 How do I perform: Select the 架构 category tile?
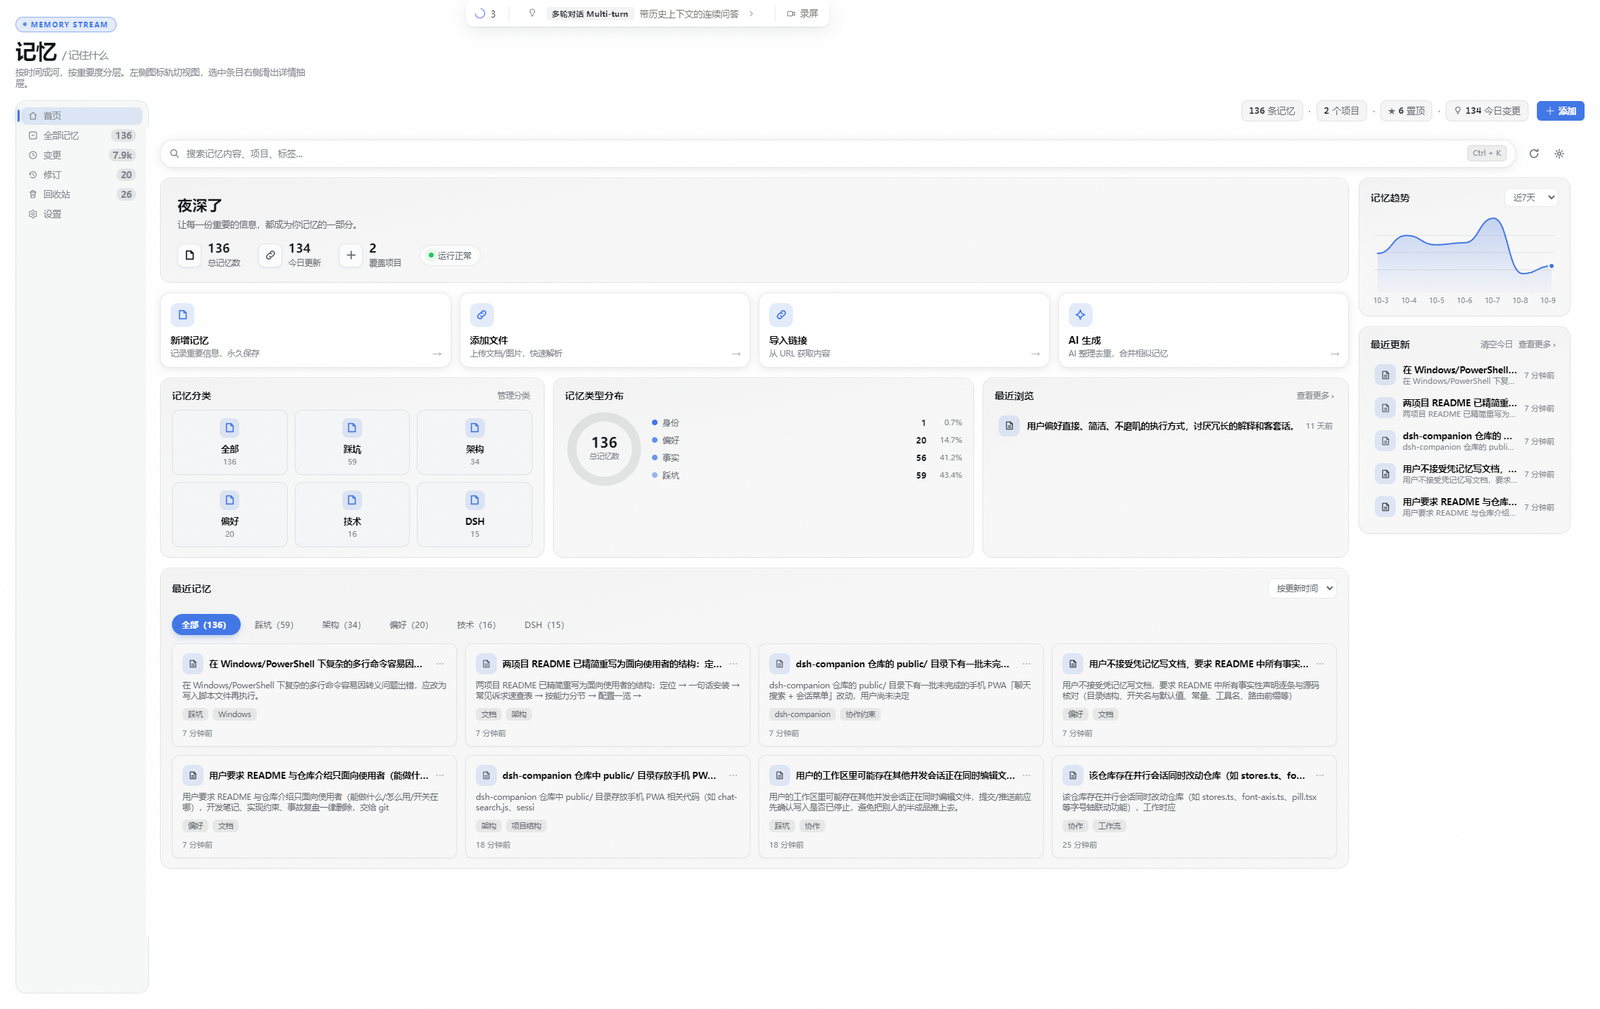tap(475, 442)
